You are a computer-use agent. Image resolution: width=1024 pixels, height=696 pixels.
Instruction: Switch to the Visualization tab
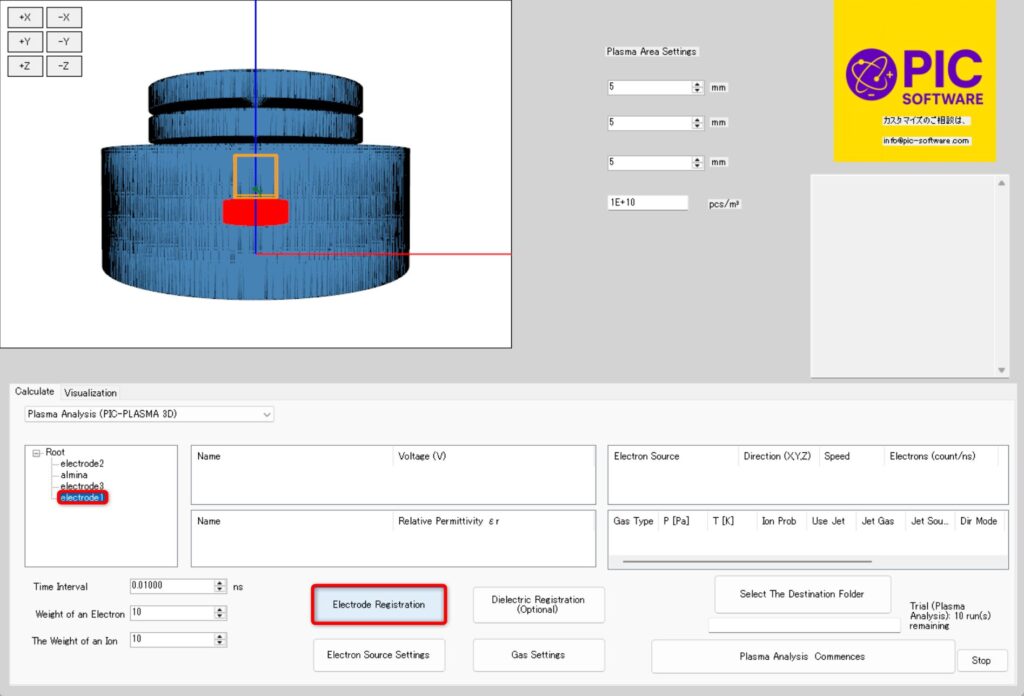90,393
